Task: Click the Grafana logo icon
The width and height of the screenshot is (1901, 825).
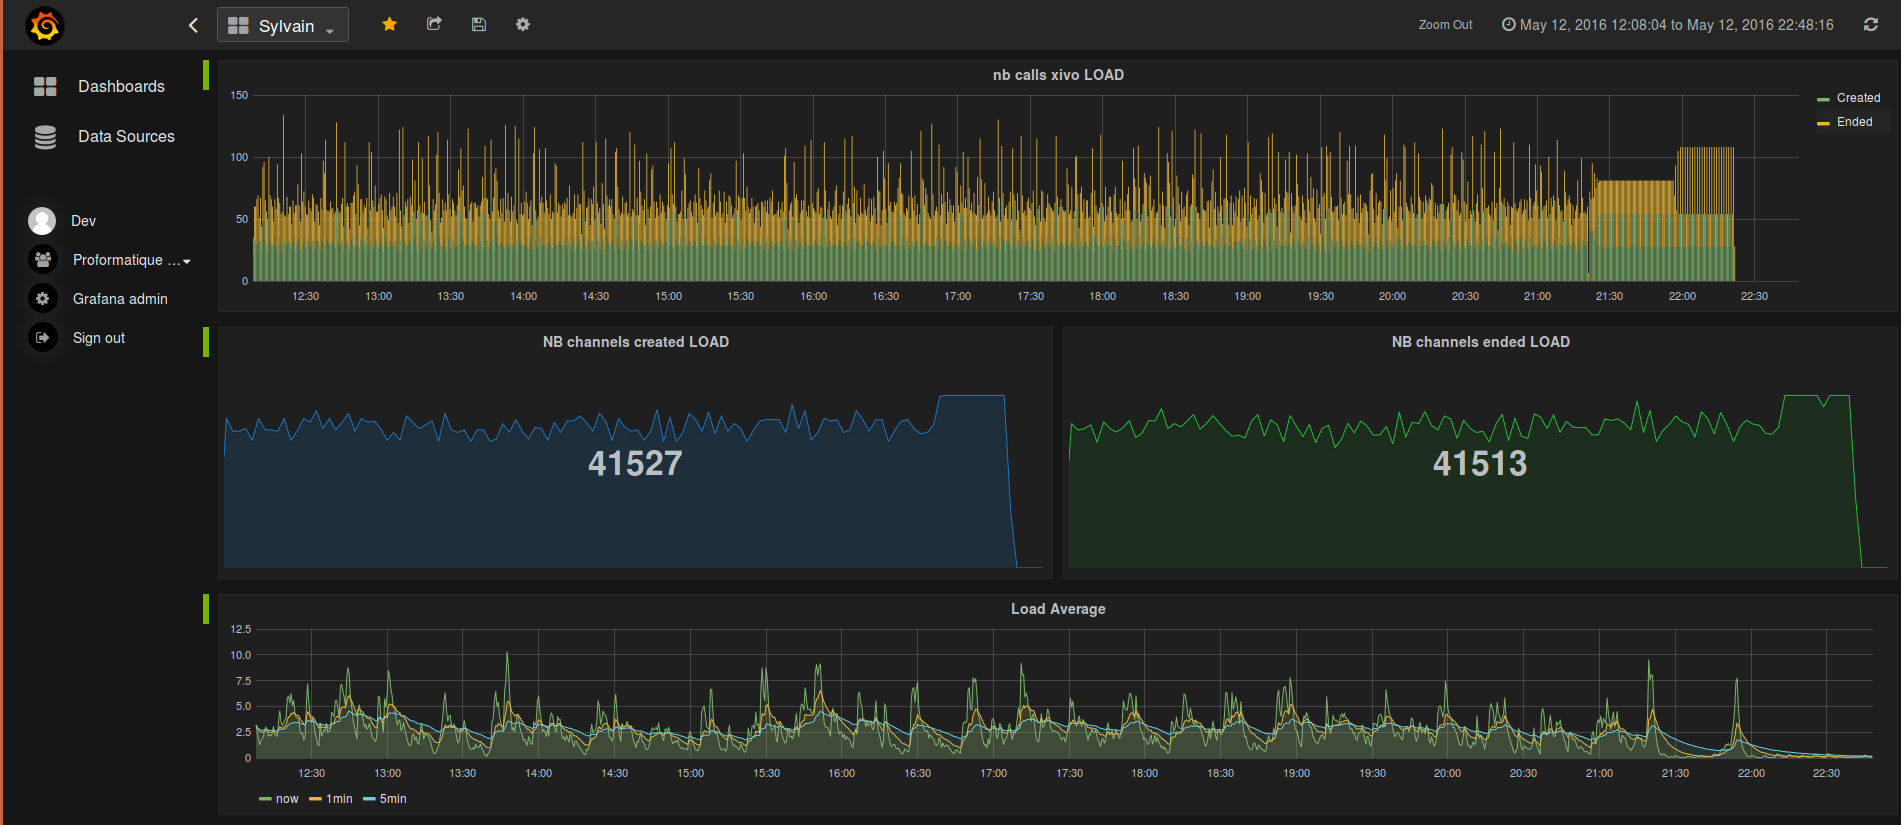Action: (x=45, y=26)
